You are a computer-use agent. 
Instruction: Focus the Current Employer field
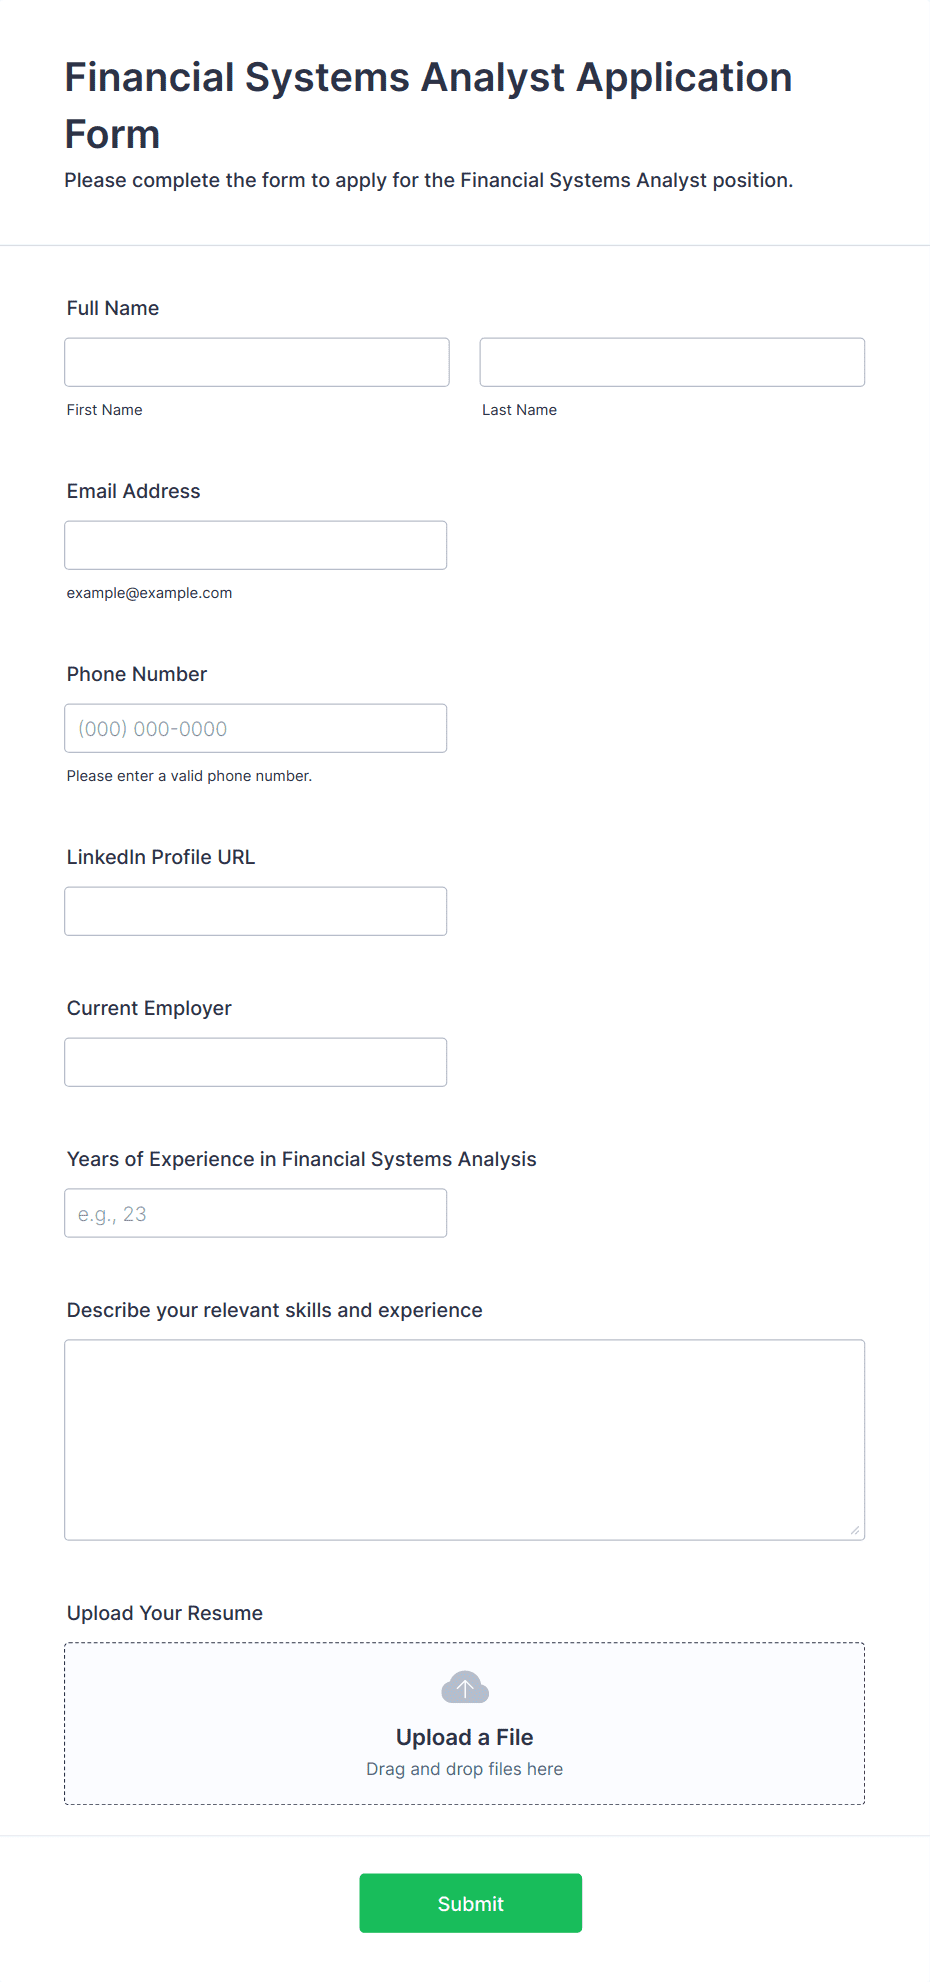[256, 1062]
